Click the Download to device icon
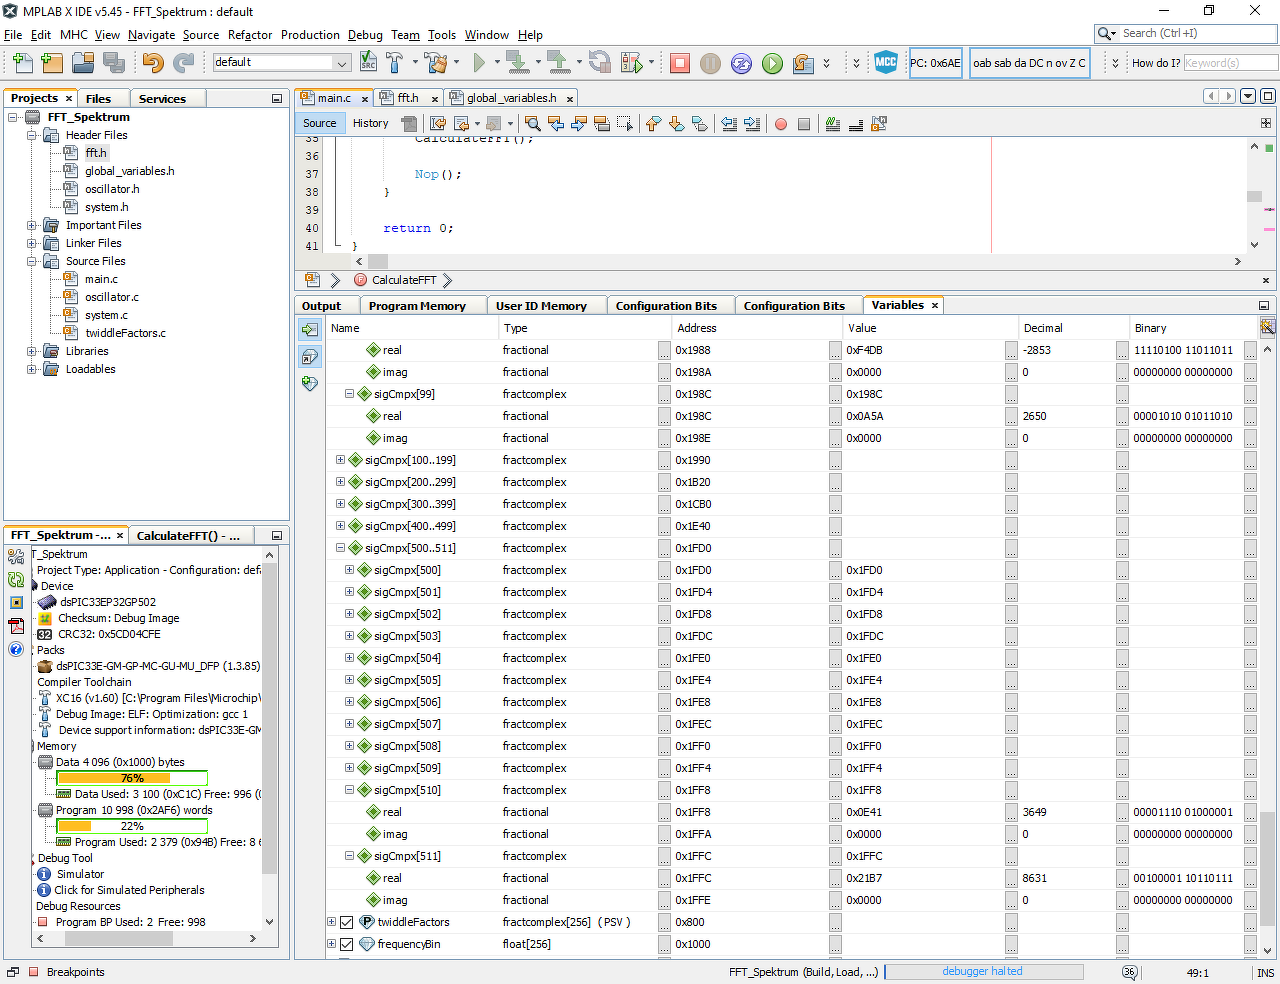Viewport: 1280px width, 984px height. coord(518,63)
